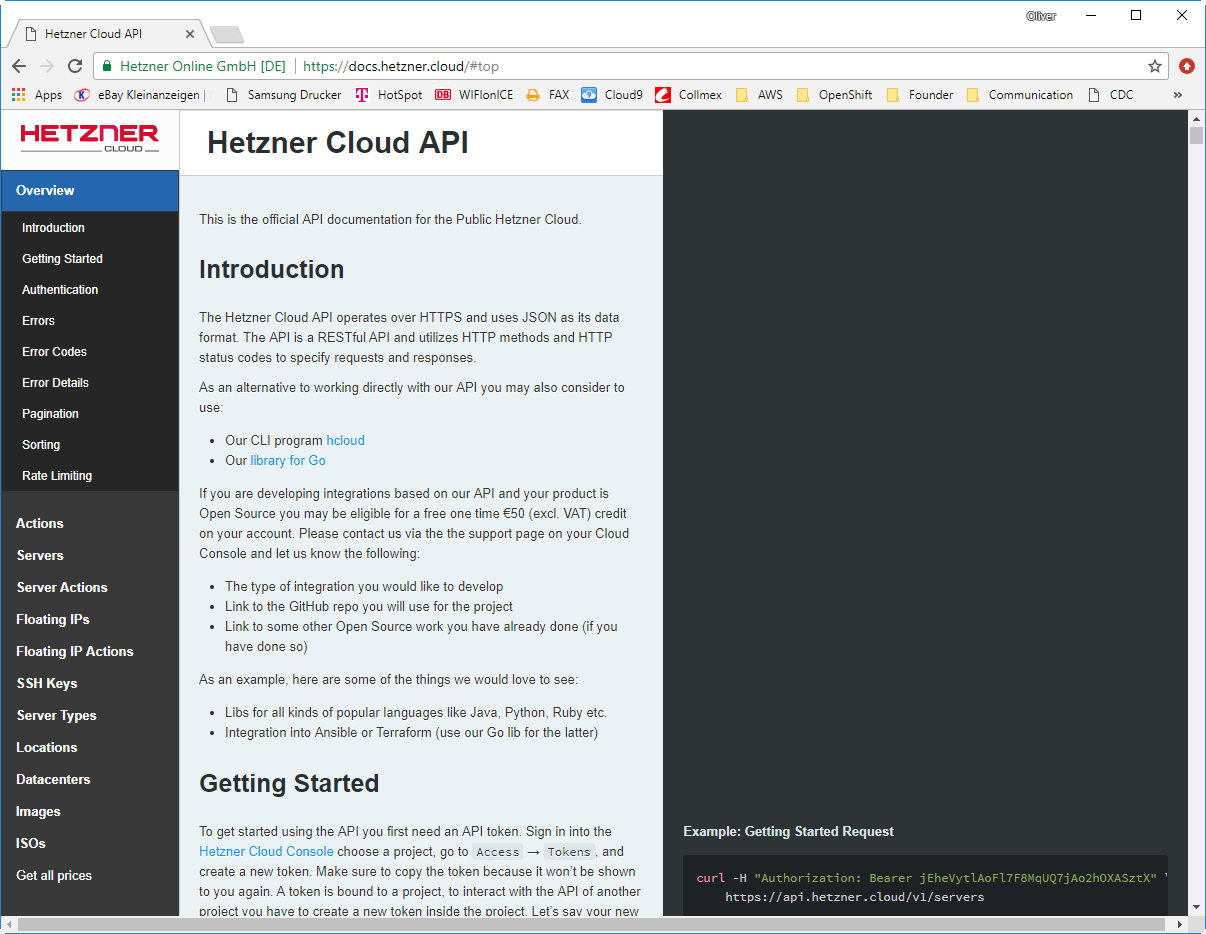1206x934 pixels.
Task: Click the scrollbar down arrow
Action: click(x=1196, y=907)
